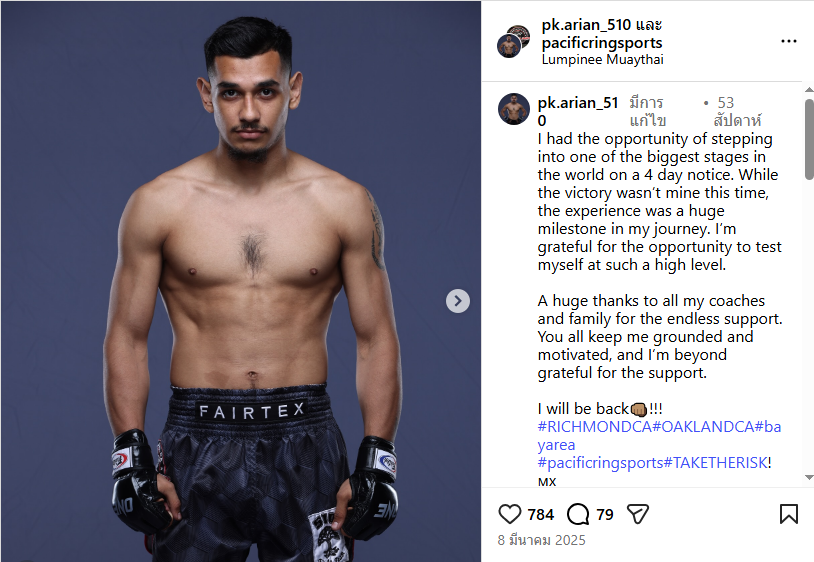Click the fighter photo
This screenshot has height=562, width=814.
click(x=241, y=281)
